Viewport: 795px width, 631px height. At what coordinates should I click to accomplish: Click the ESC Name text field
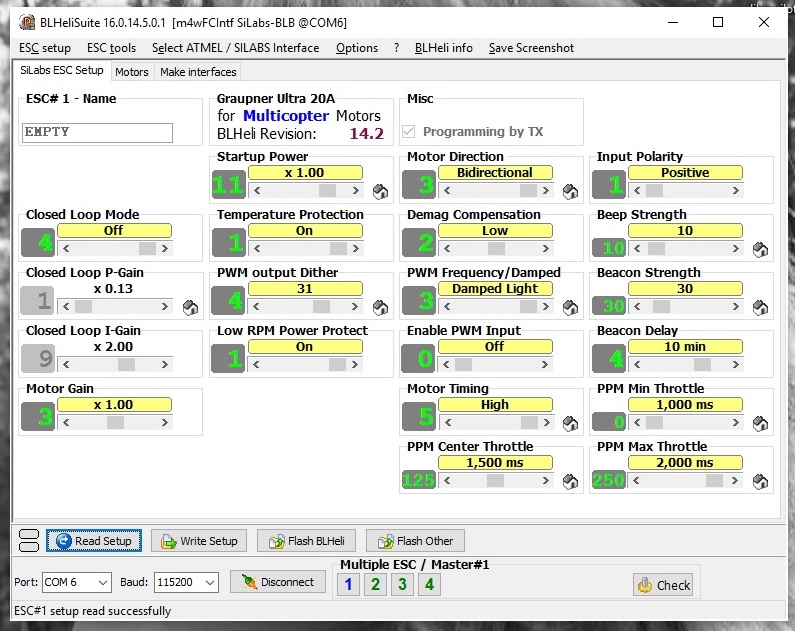[x=97, y=132]
